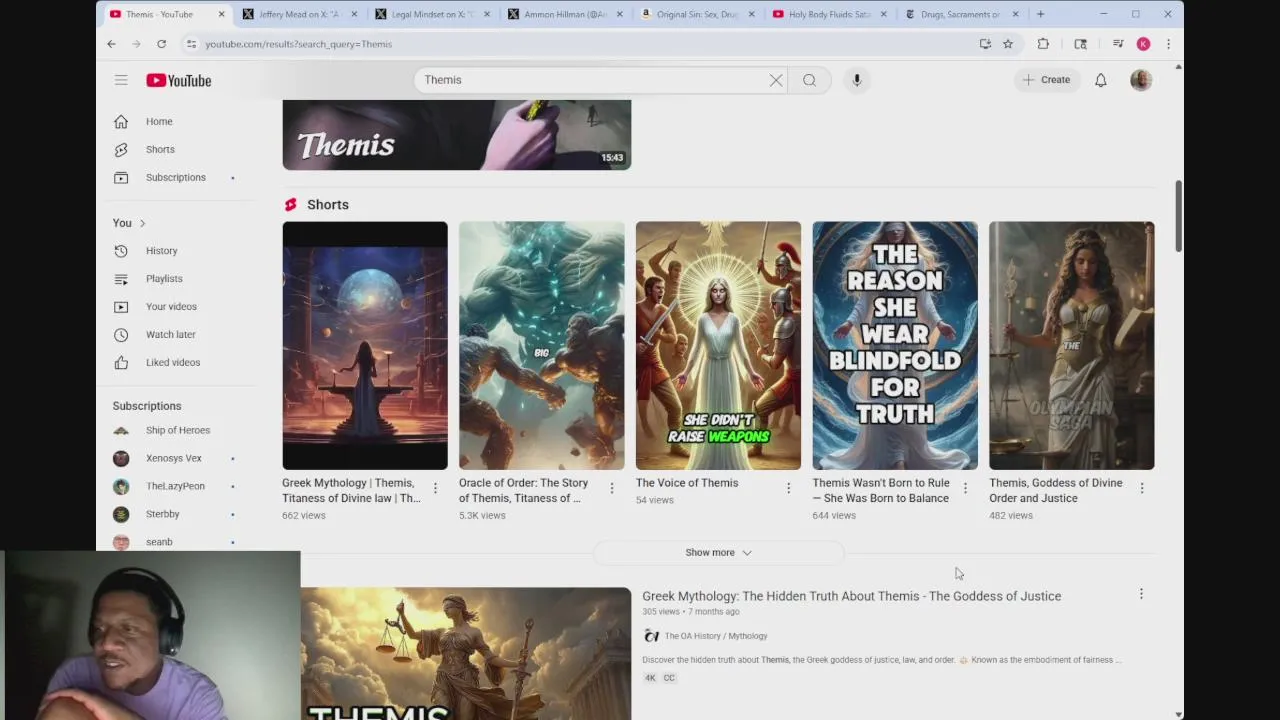The image size is (1280, 720).
Task: Open options for Oracle of Order short
Action: coord(612,488)
